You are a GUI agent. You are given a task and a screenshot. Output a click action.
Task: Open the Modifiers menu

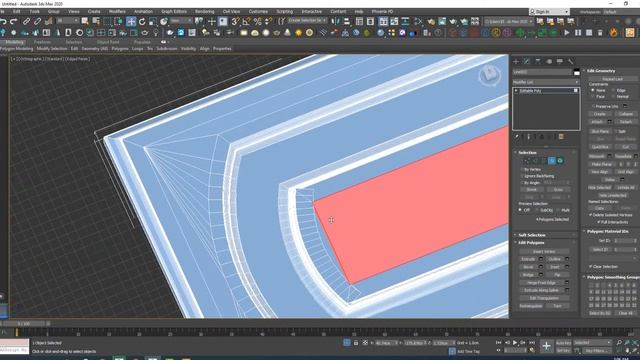coord(117,11)
